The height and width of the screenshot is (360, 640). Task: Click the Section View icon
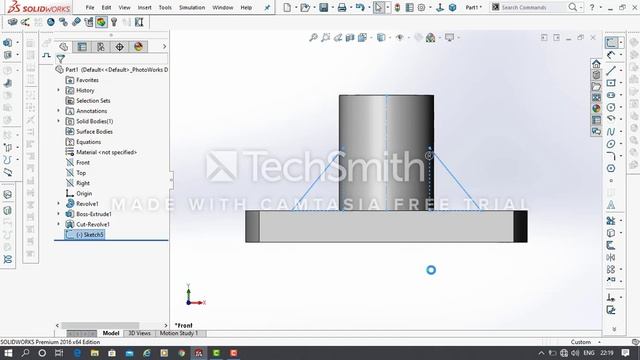350,38
